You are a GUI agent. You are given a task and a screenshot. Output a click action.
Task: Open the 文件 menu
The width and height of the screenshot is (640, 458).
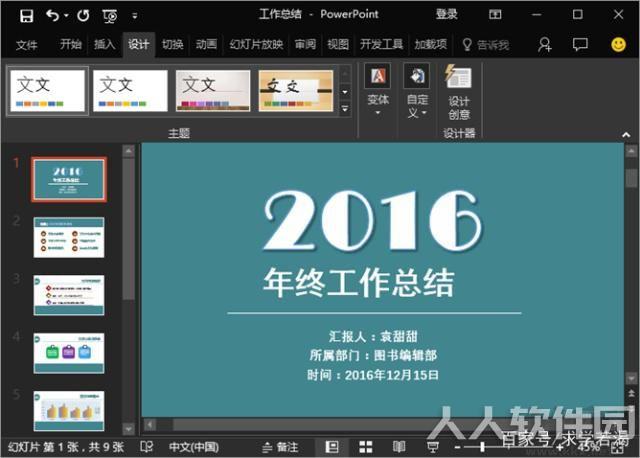[27, 44]
